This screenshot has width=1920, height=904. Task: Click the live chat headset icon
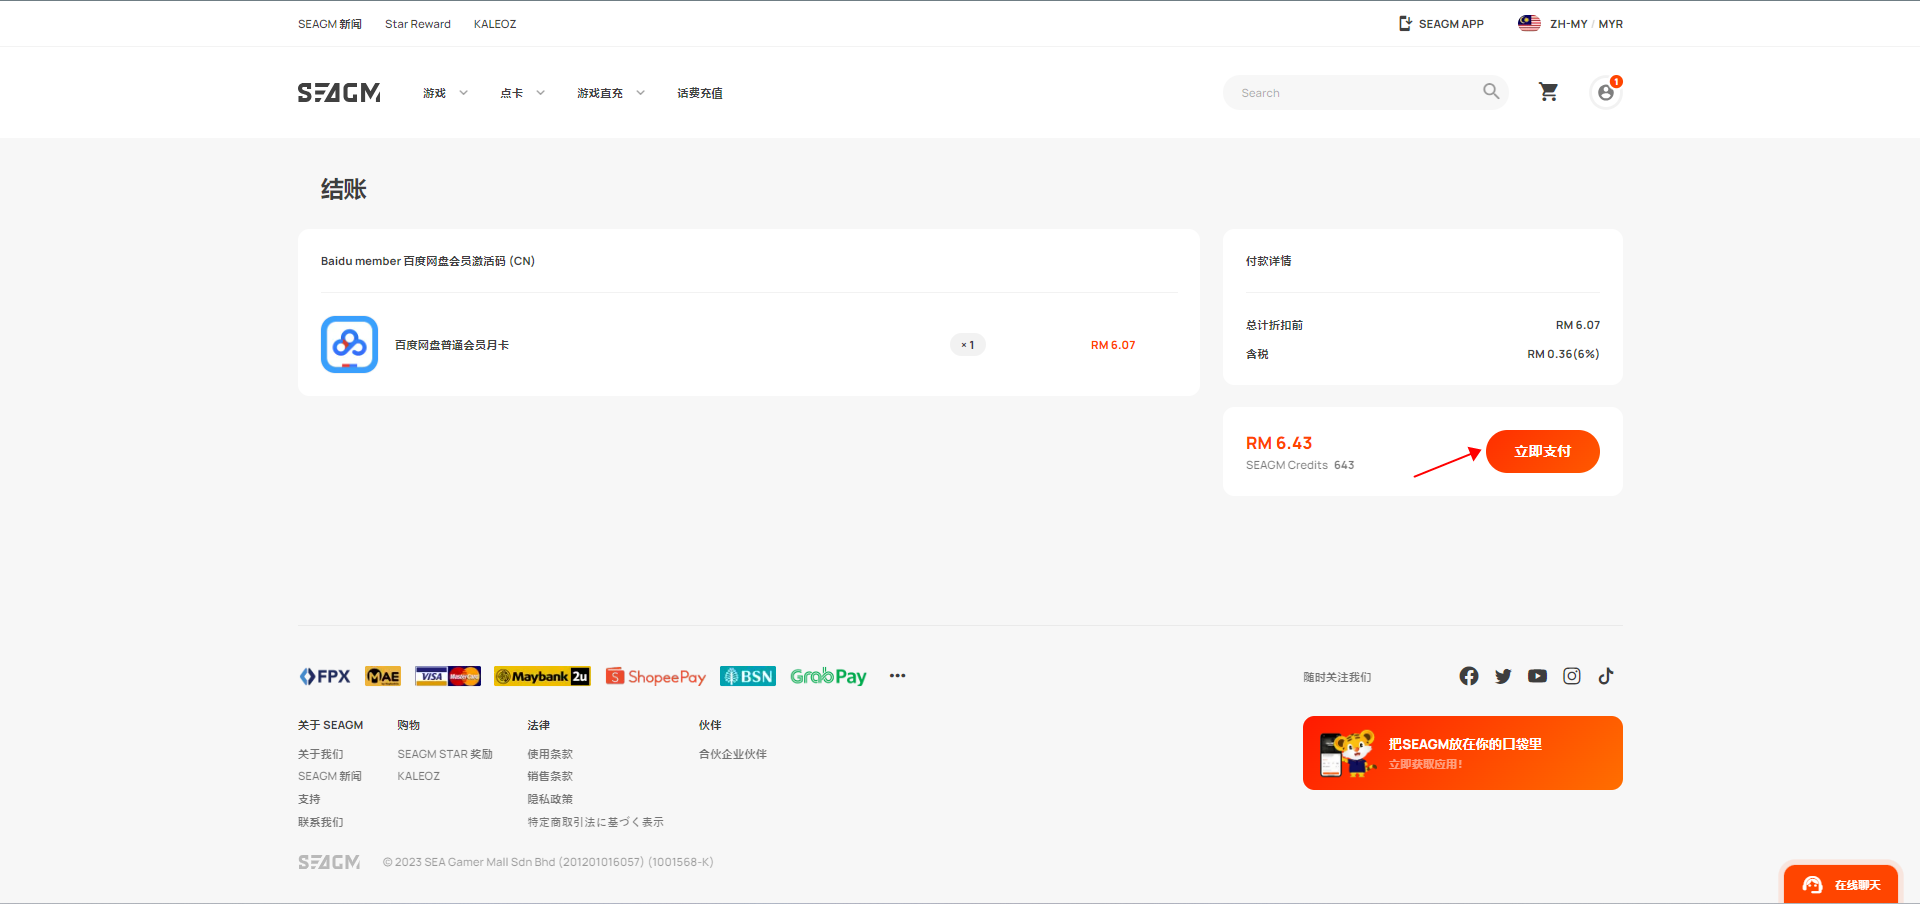tap(1812, 885)
